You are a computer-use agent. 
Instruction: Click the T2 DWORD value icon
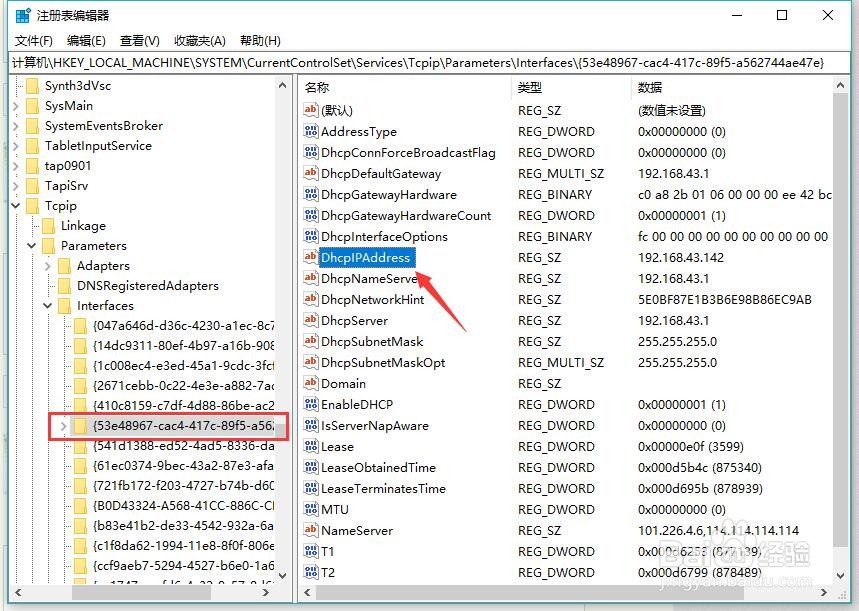point(311,572)
